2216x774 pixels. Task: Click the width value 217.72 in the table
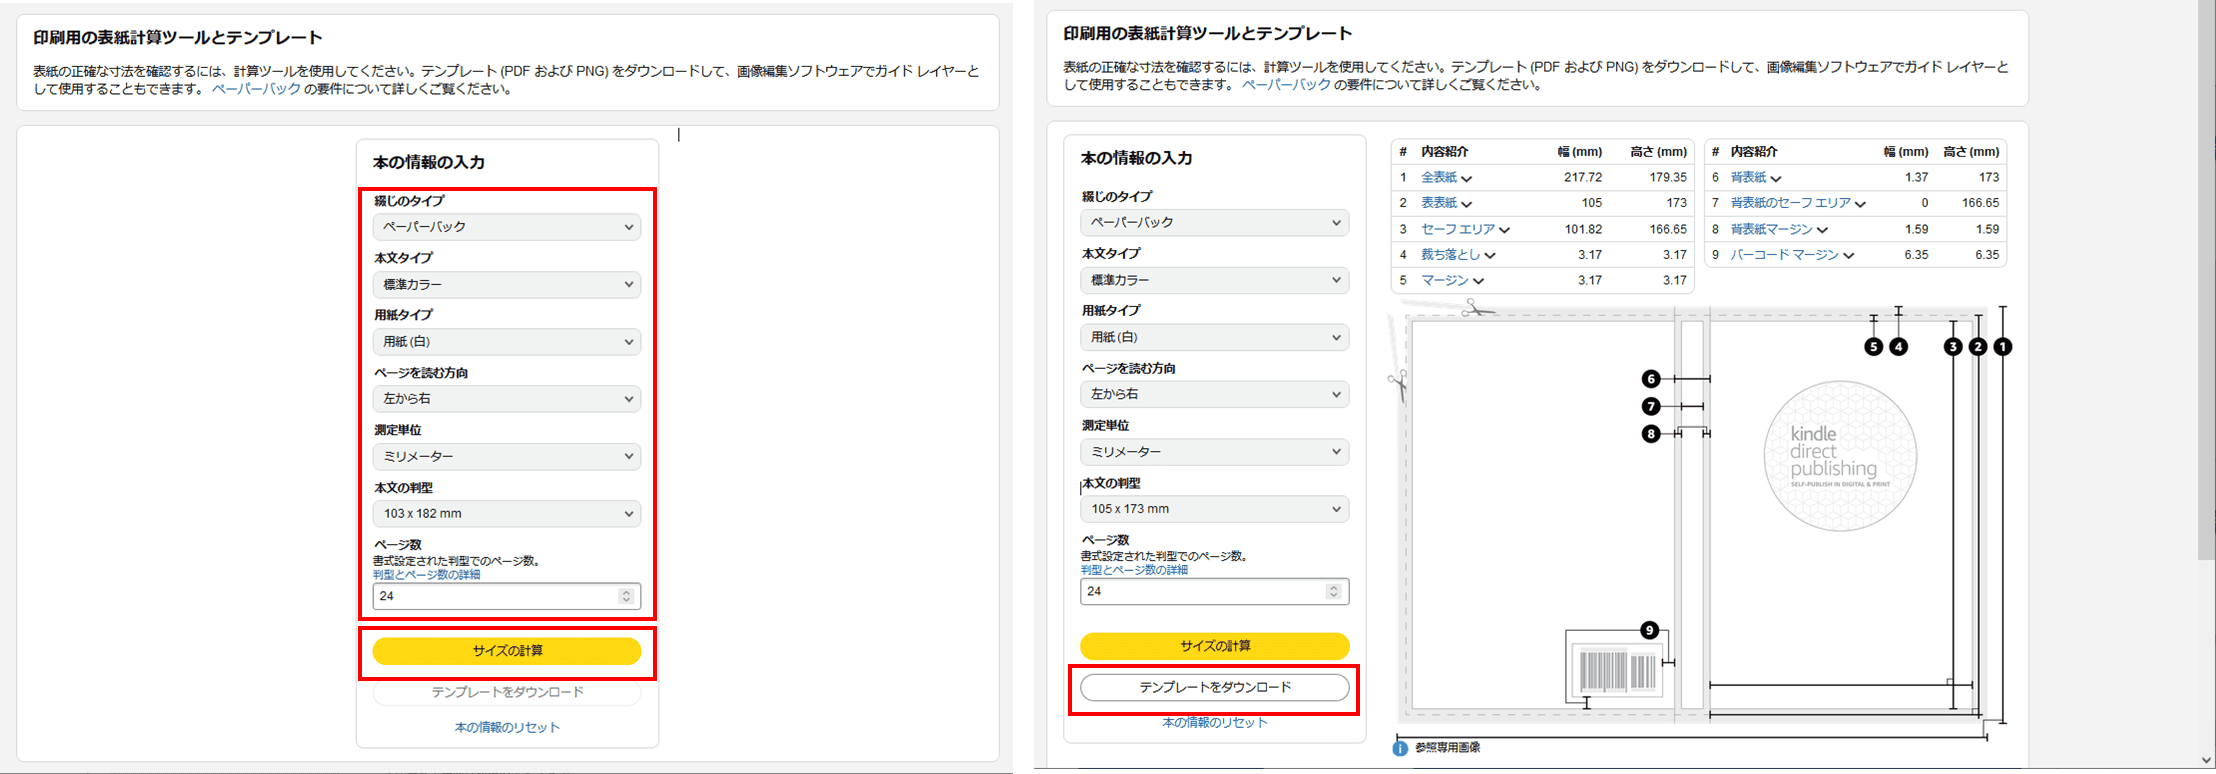[x=1583, y=178]
